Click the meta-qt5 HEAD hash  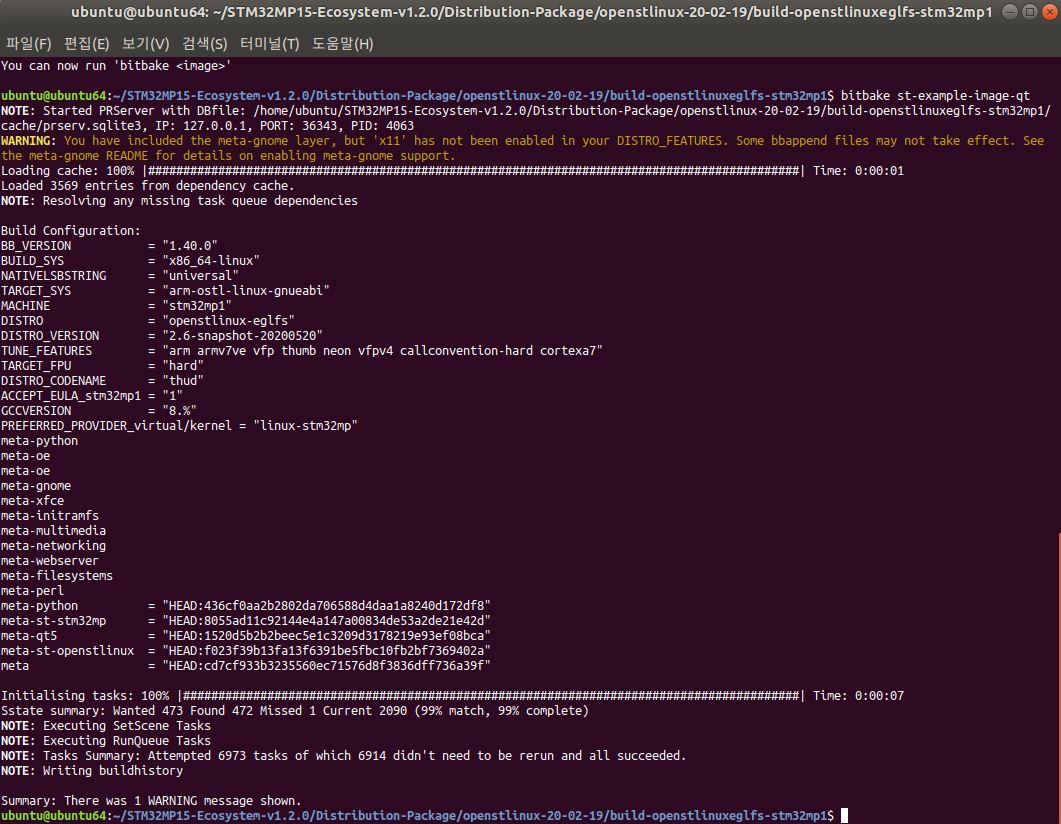tap(326, 635)
